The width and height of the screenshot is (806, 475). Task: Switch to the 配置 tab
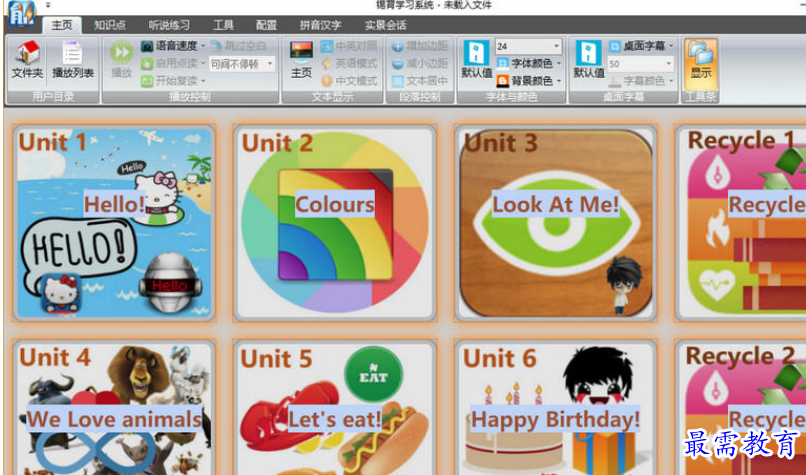[266, 25]
